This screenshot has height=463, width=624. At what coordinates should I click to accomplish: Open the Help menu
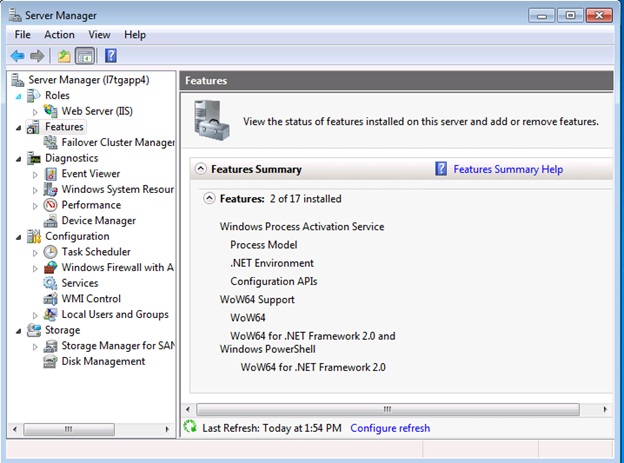pos(135,35)
